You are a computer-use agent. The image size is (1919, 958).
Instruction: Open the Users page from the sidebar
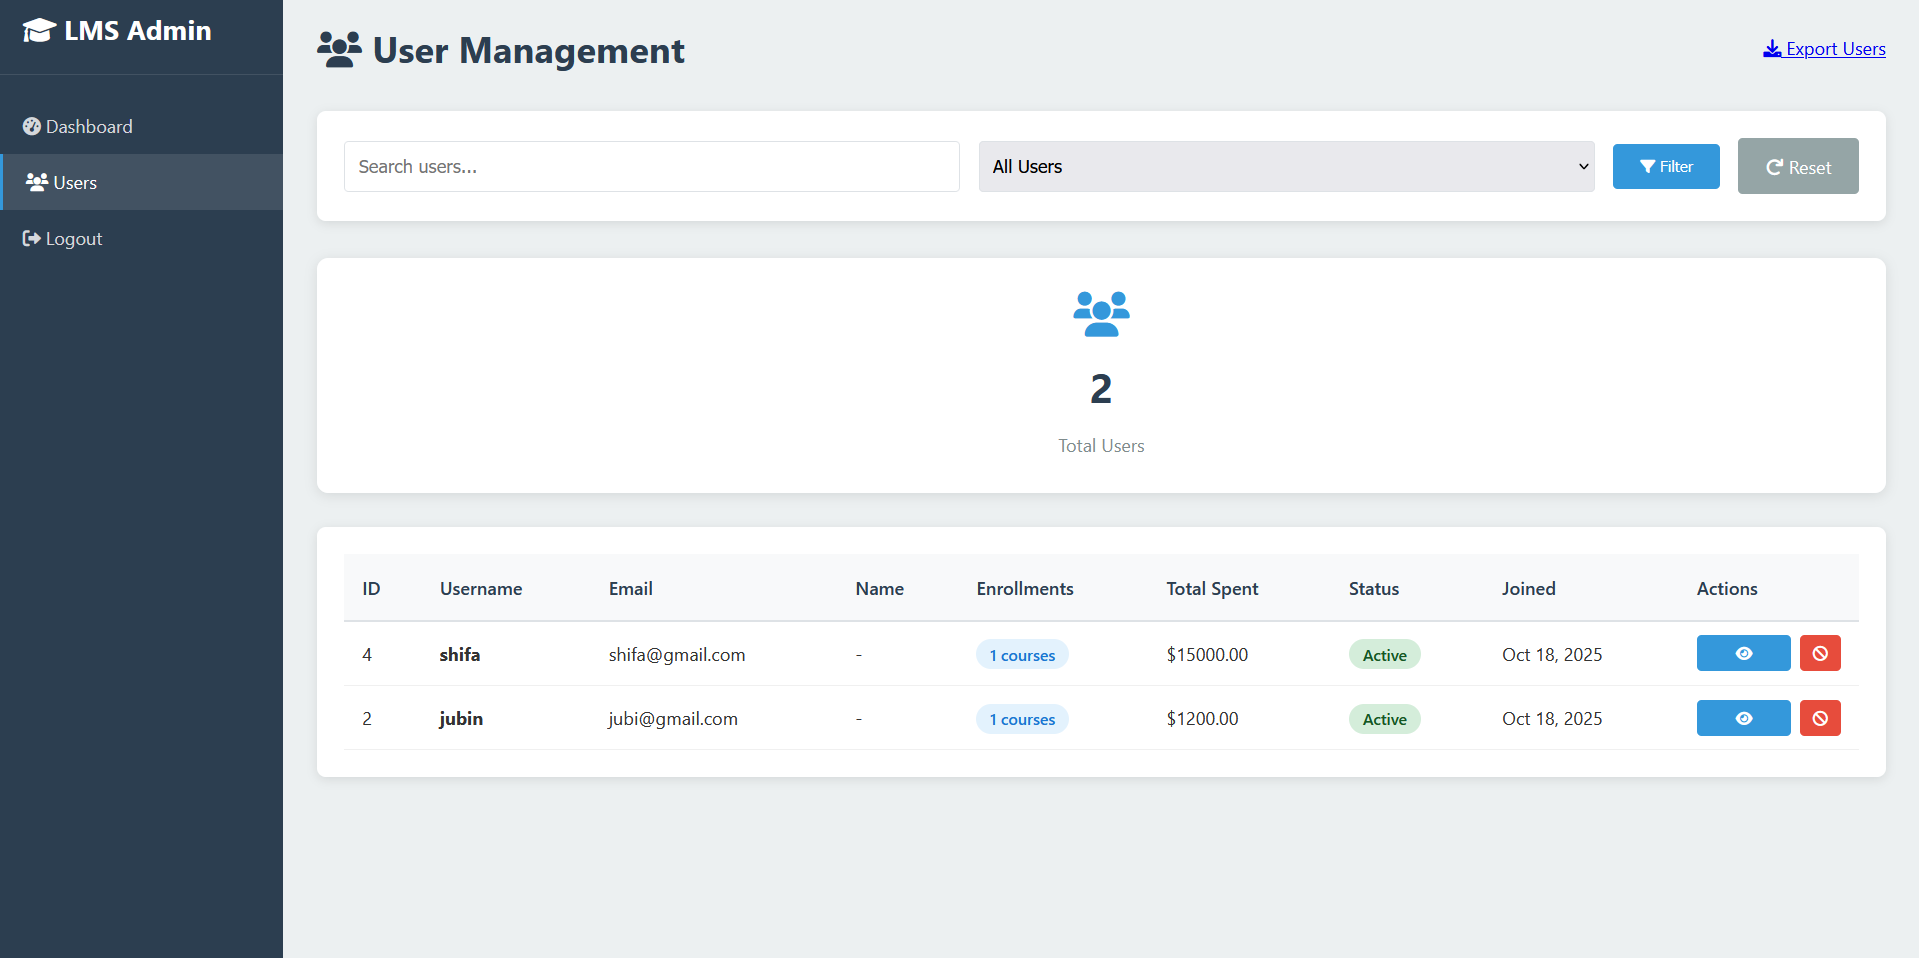pos(73,182)
